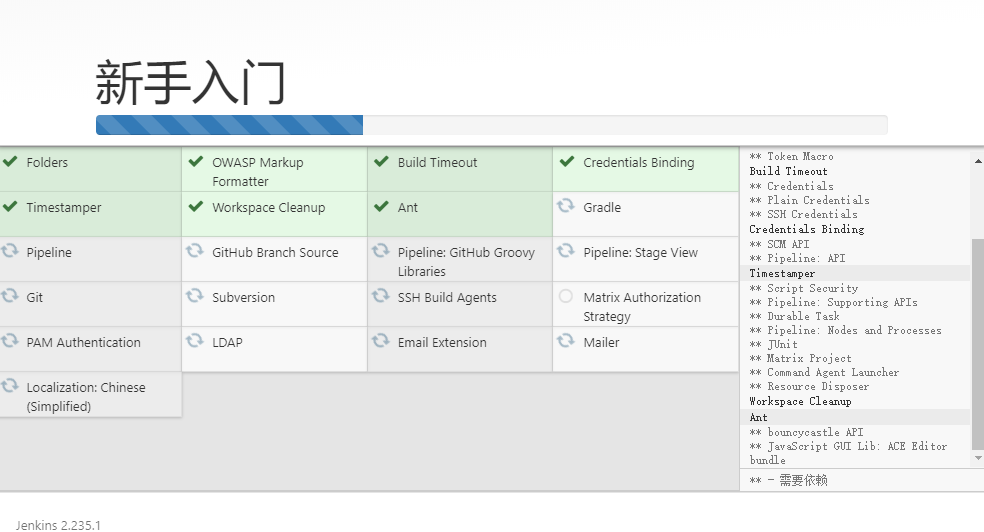
Task: Click the pending icon next to Git
Action: [x=9, y=295]
